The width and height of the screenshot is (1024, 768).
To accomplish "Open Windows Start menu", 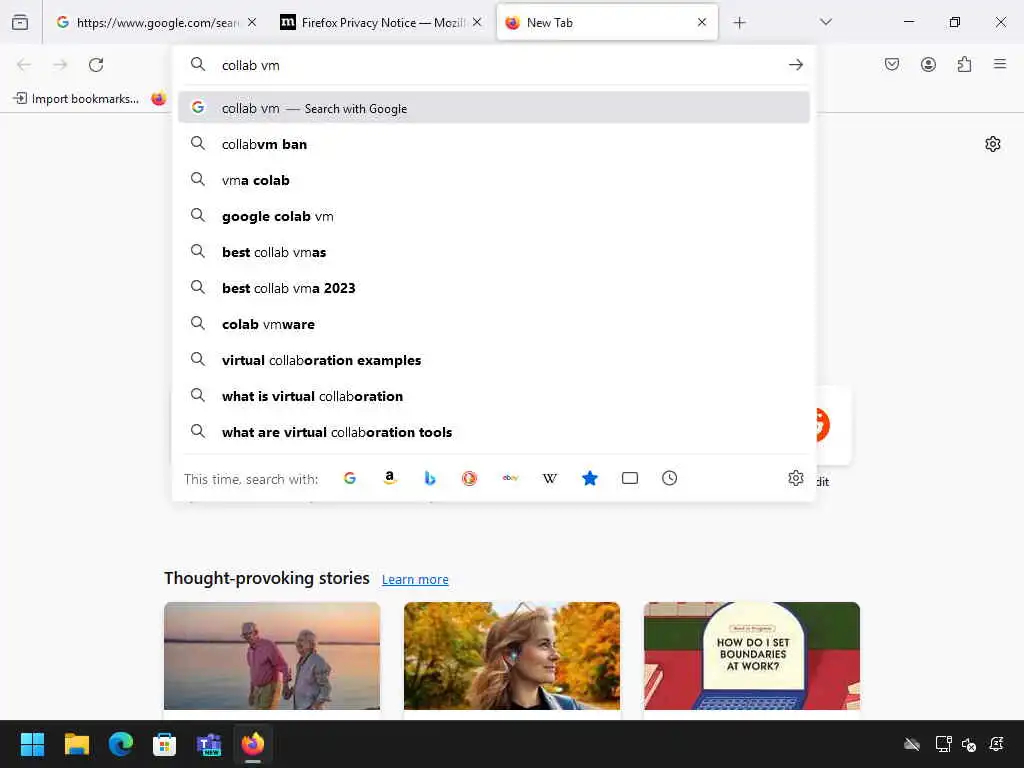I will [32, 744].
